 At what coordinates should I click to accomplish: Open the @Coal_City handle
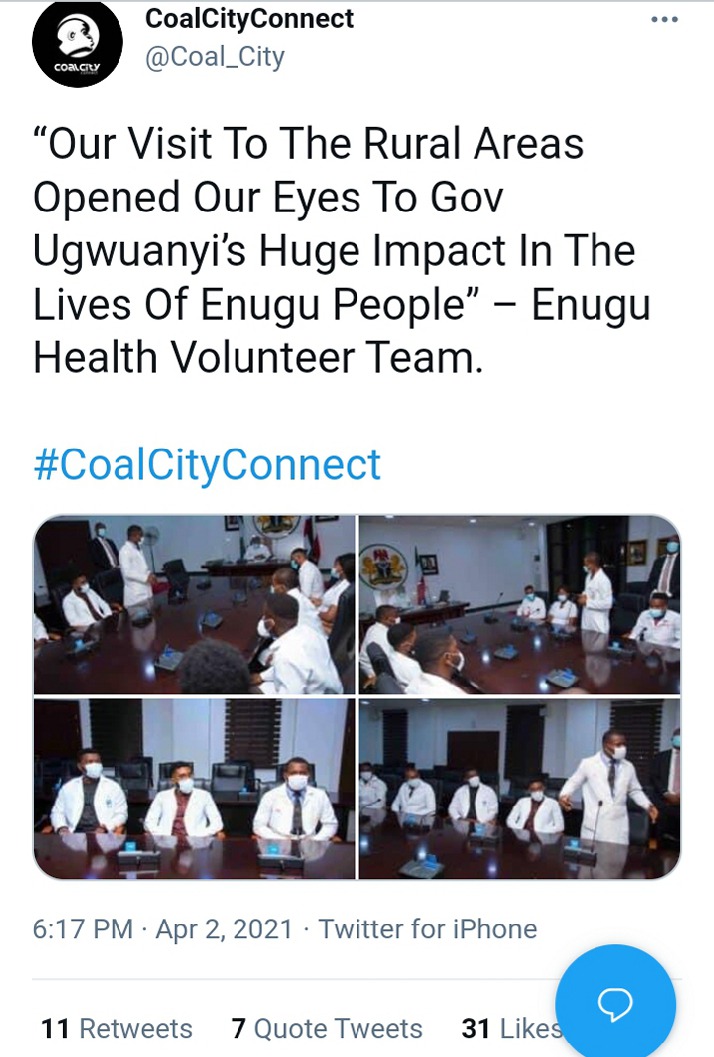point(215,57)
